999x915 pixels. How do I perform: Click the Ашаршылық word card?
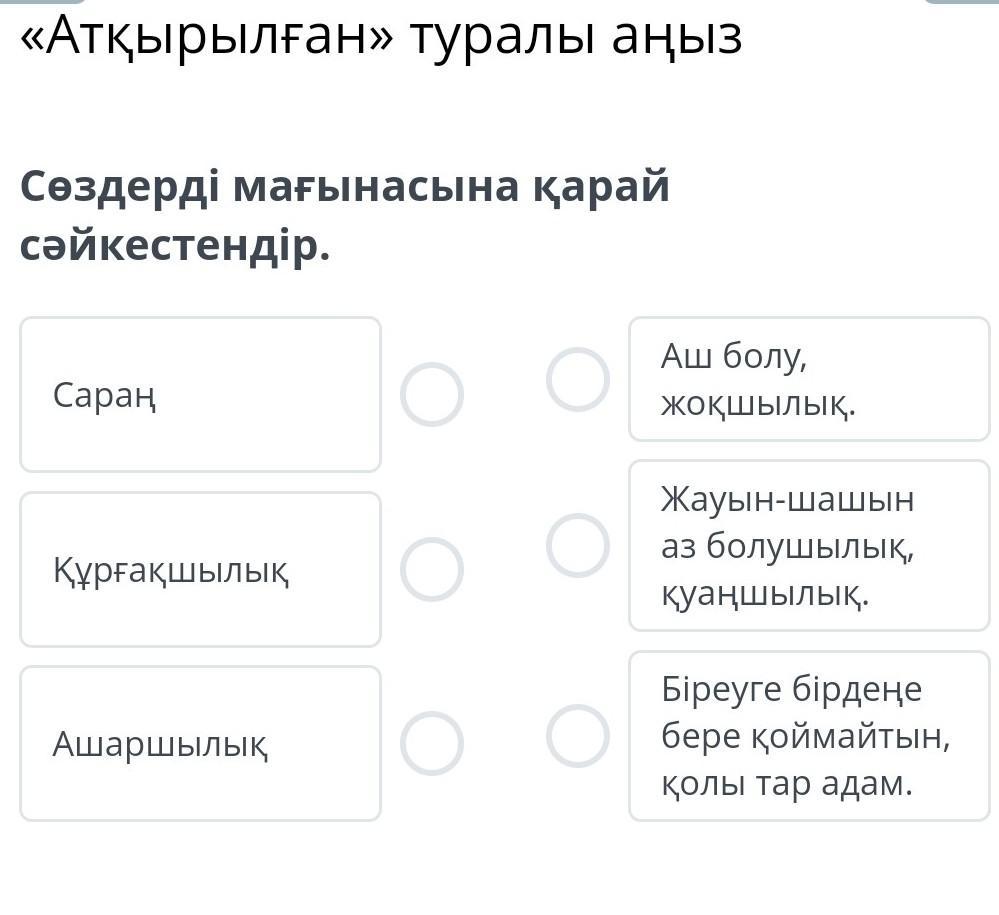[x=200, y=743]
